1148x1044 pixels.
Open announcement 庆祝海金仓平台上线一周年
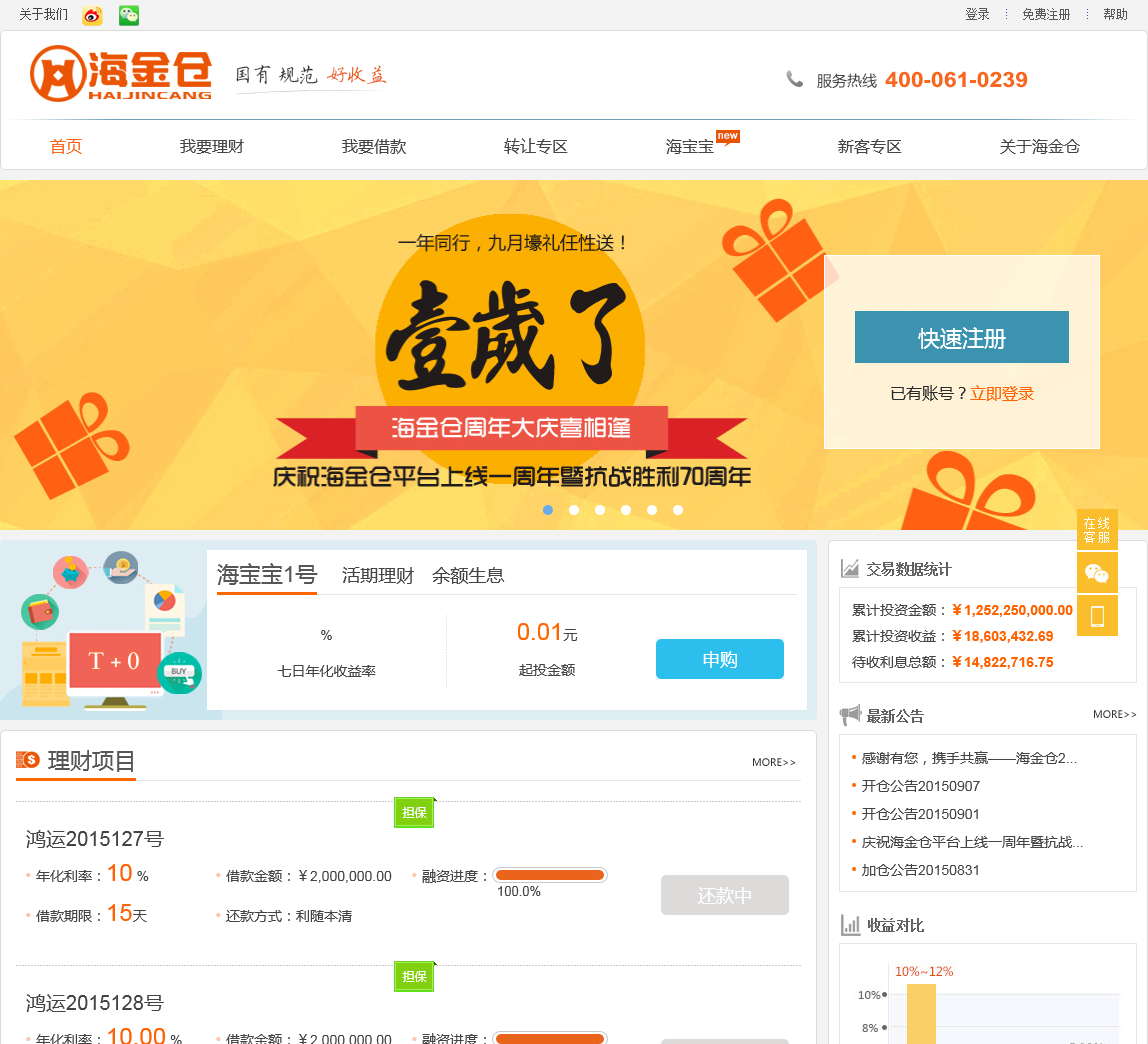[x=972, y=842]
